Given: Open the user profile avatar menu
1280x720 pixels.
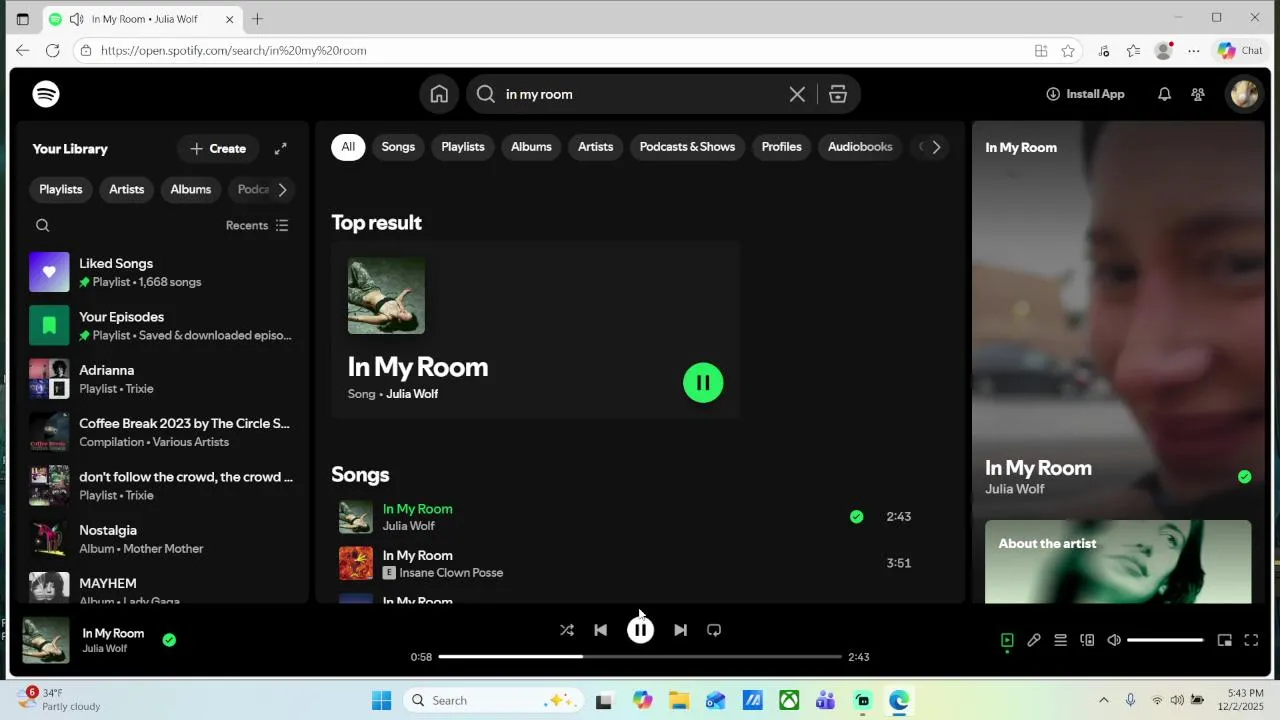Looking at the screenshot, I should pyautogui.click(x=1244, y=94).
